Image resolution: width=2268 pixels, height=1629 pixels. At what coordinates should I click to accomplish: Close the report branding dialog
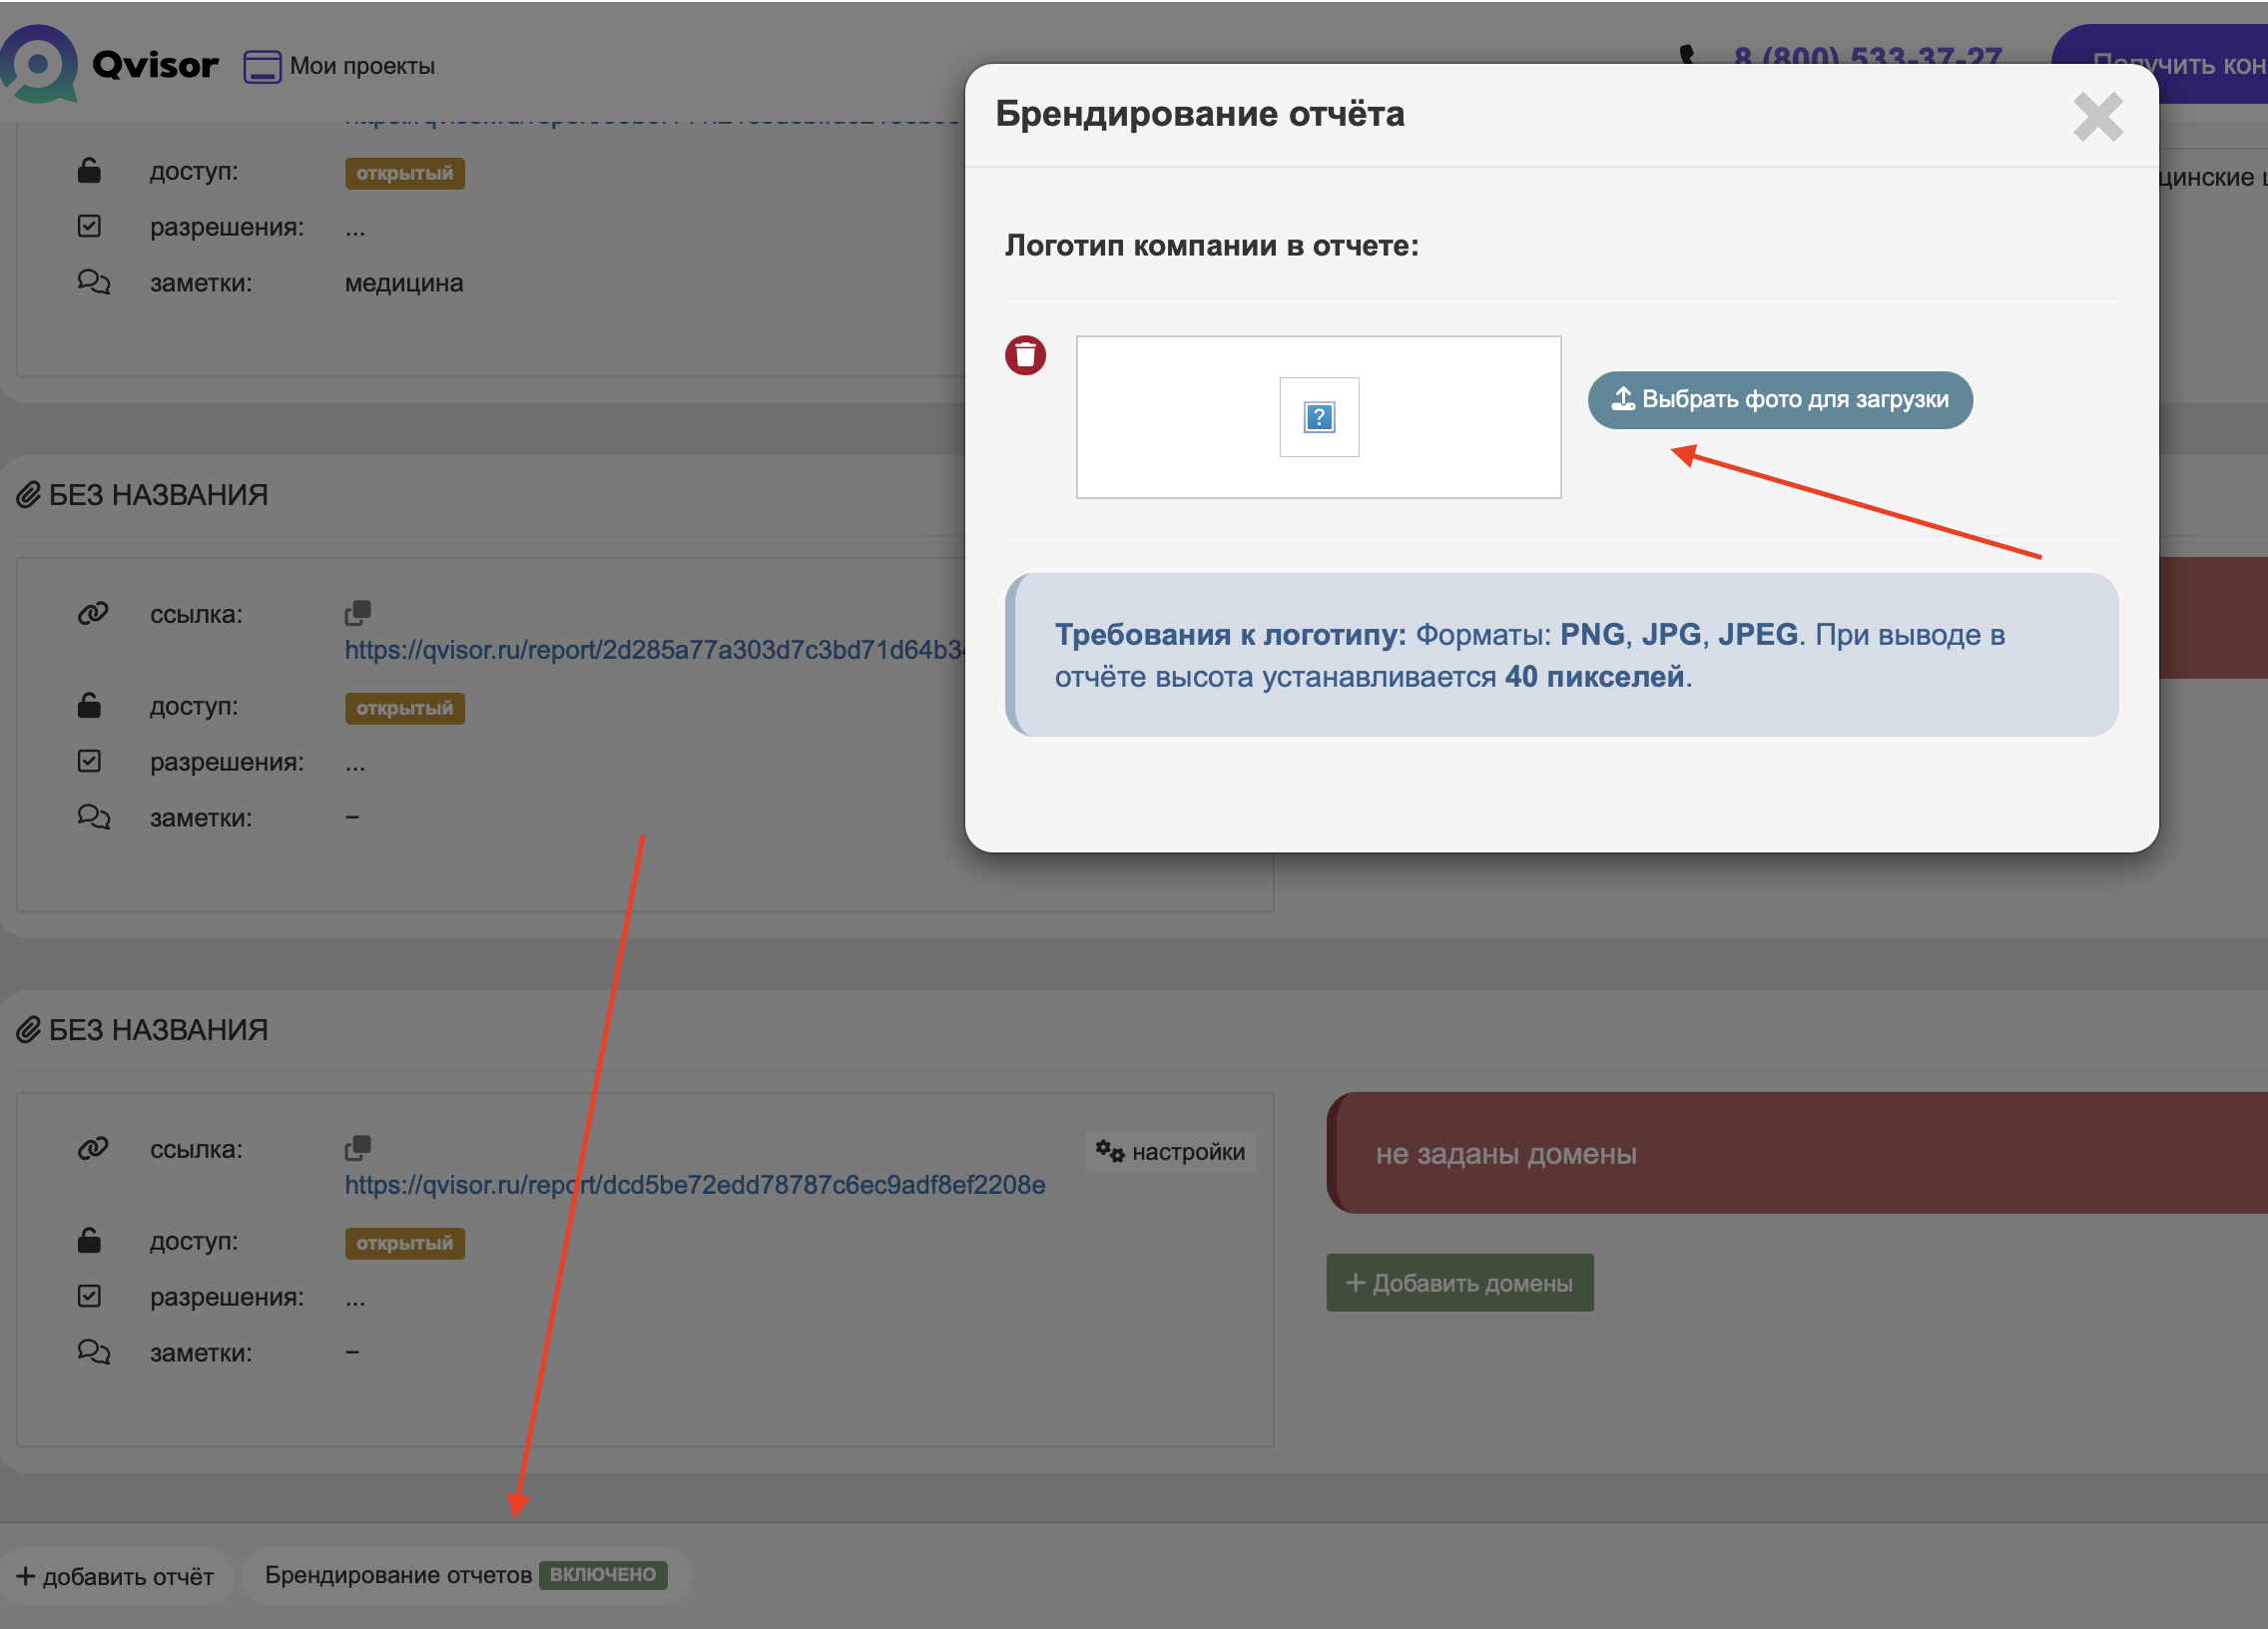[2097, 117]
